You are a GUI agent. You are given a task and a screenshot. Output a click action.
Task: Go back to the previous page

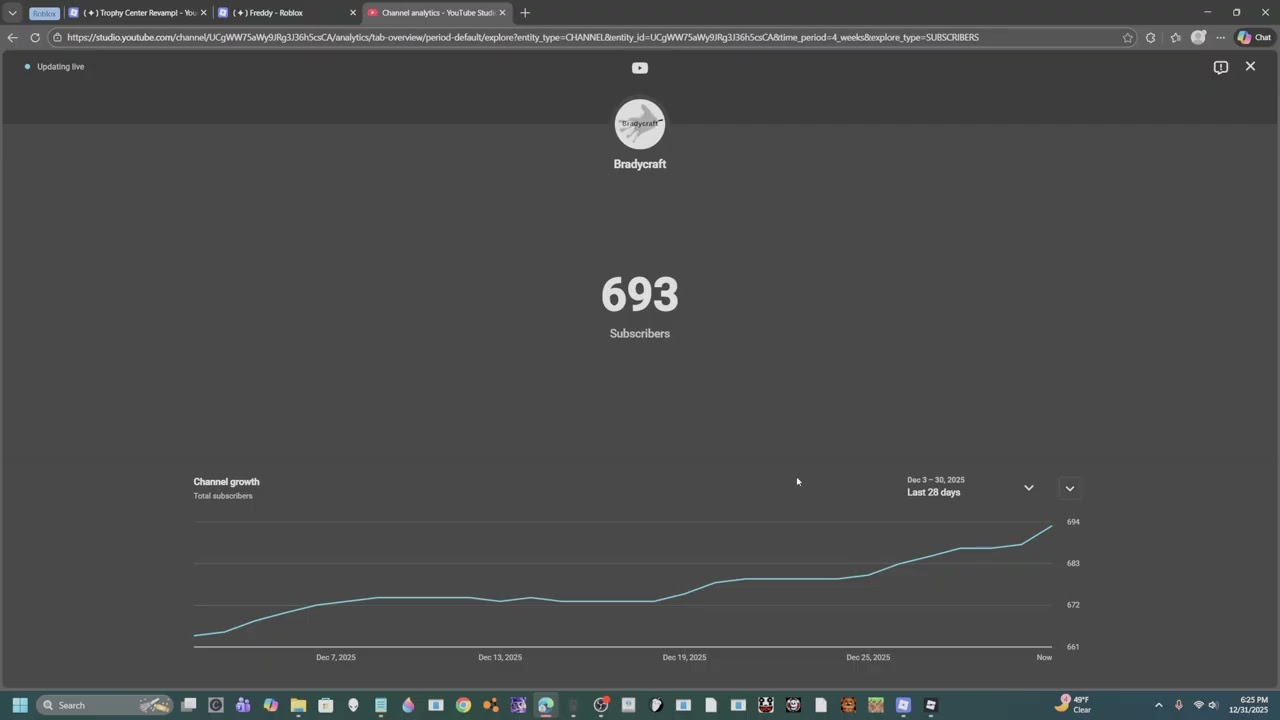pyautogui.click(x=12, y=37)
